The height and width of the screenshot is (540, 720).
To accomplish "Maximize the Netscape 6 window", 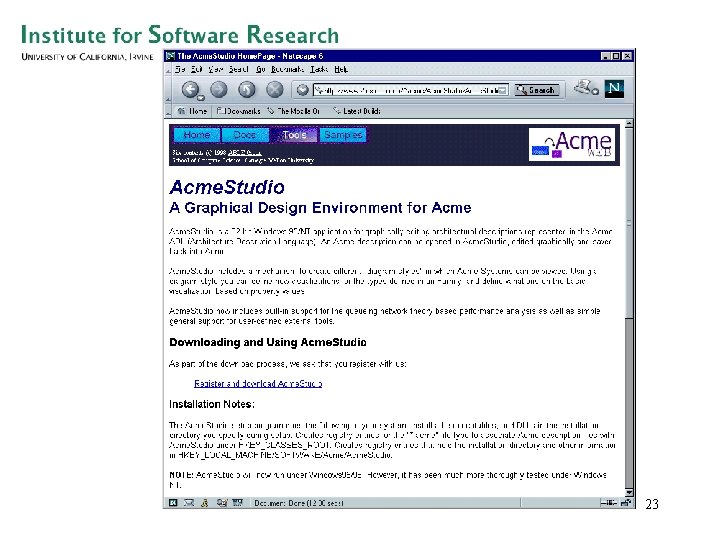I will [x=616, y=56].
